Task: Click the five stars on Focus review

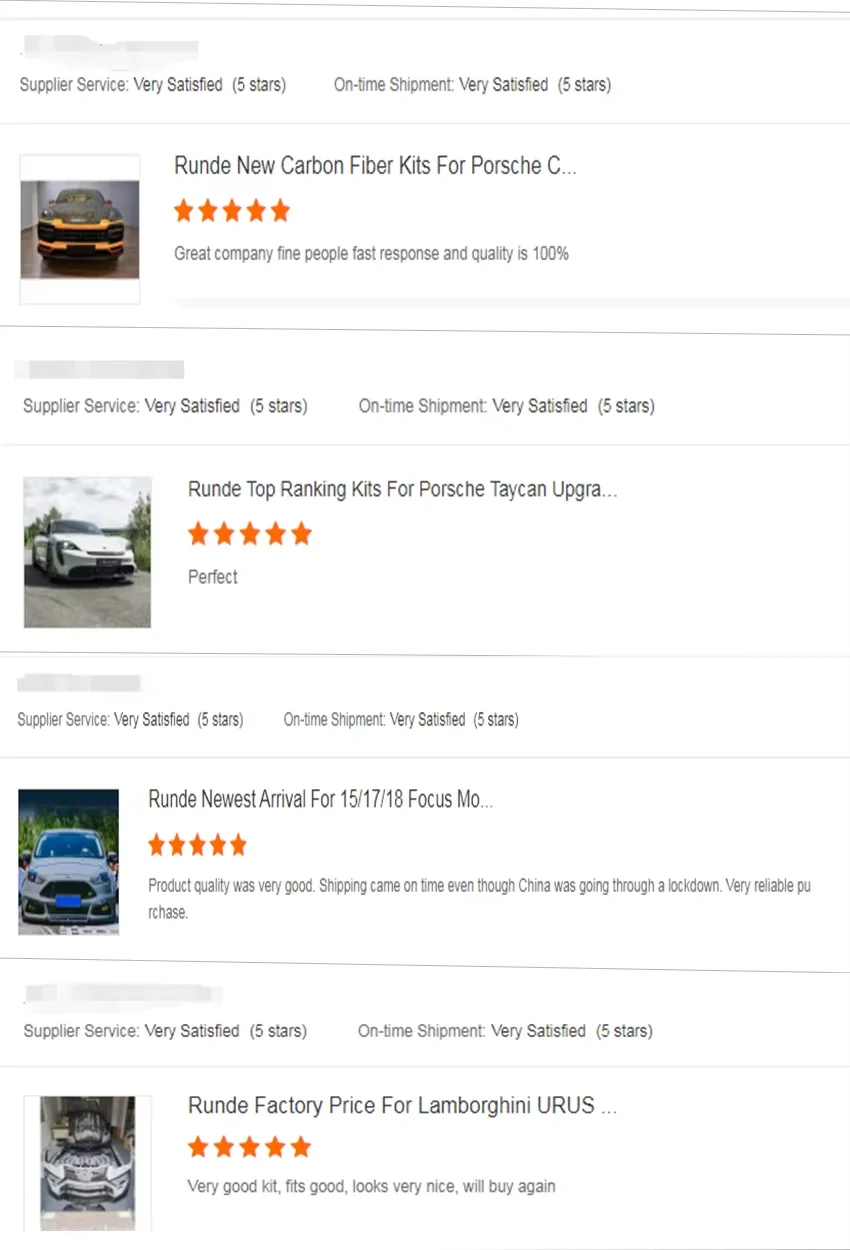Action: [x=197, y=846]
